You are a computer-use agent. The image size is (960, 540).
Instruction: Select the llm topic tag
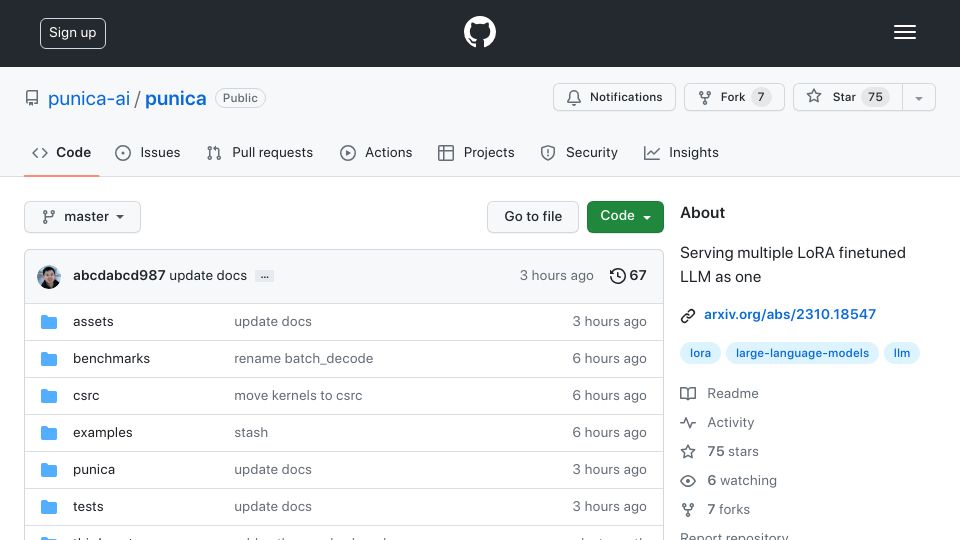[x=902, y=353]
